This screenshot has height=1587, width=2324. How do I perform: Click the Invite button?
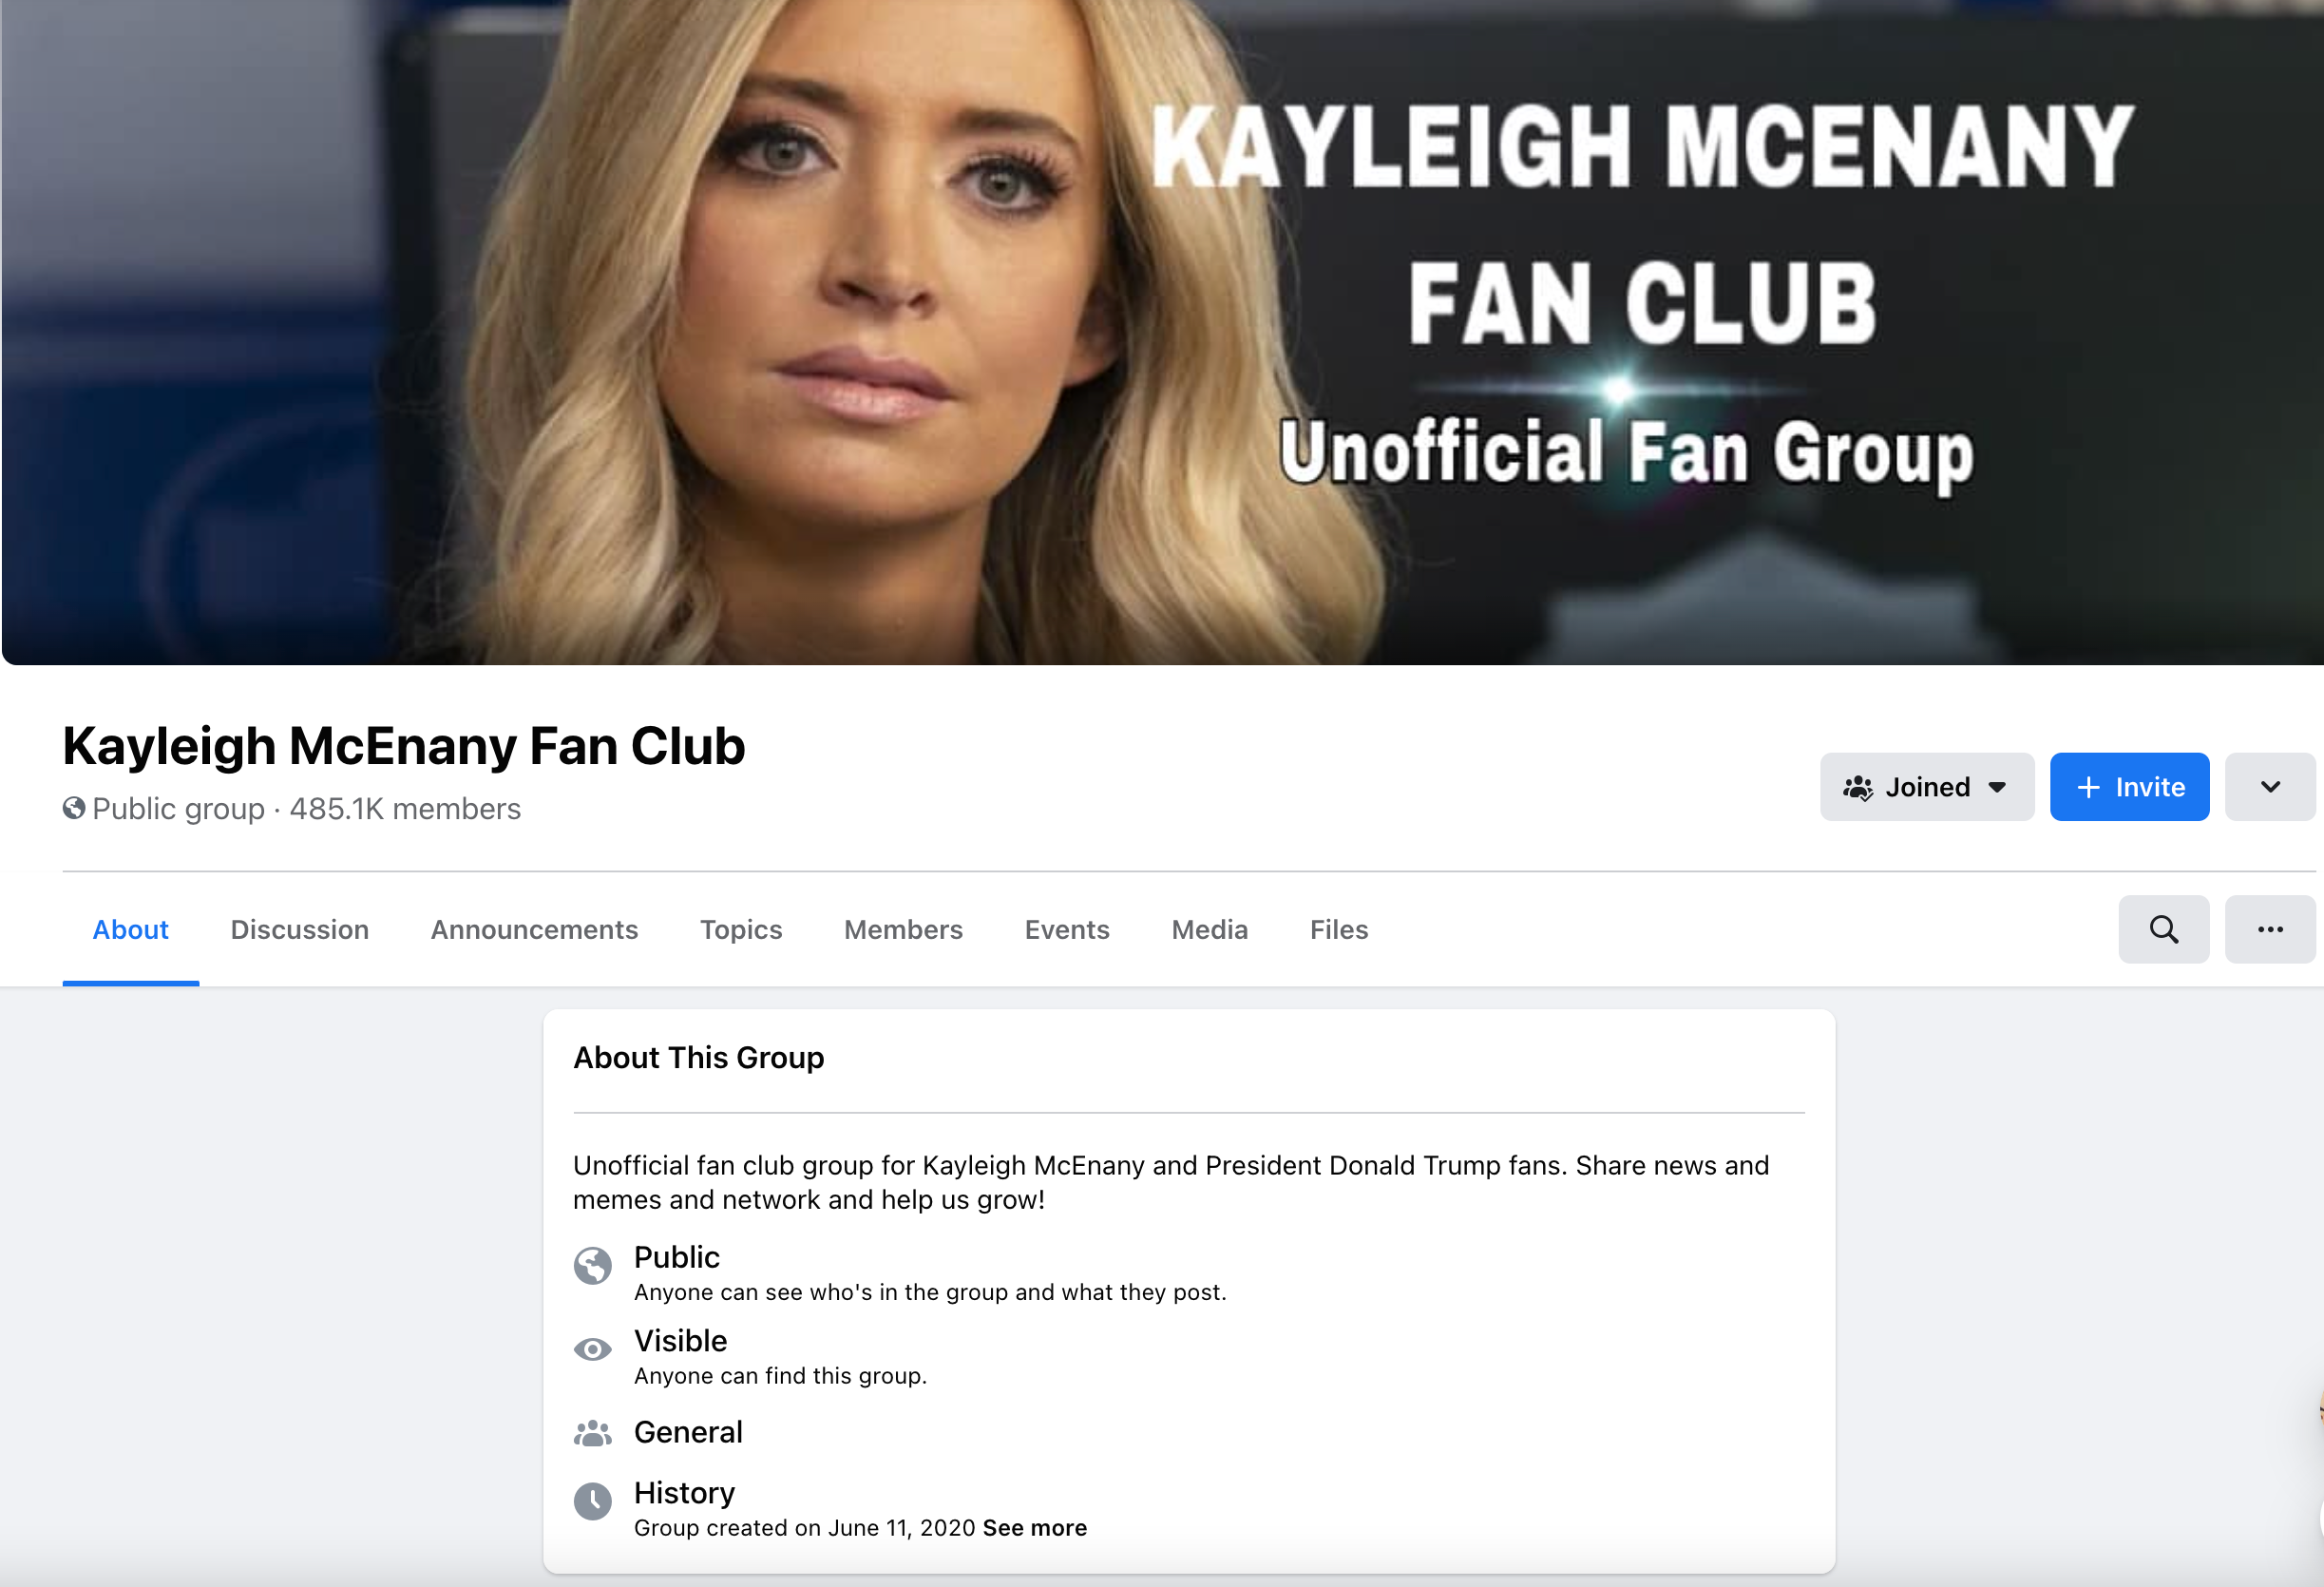point(2129,787)
